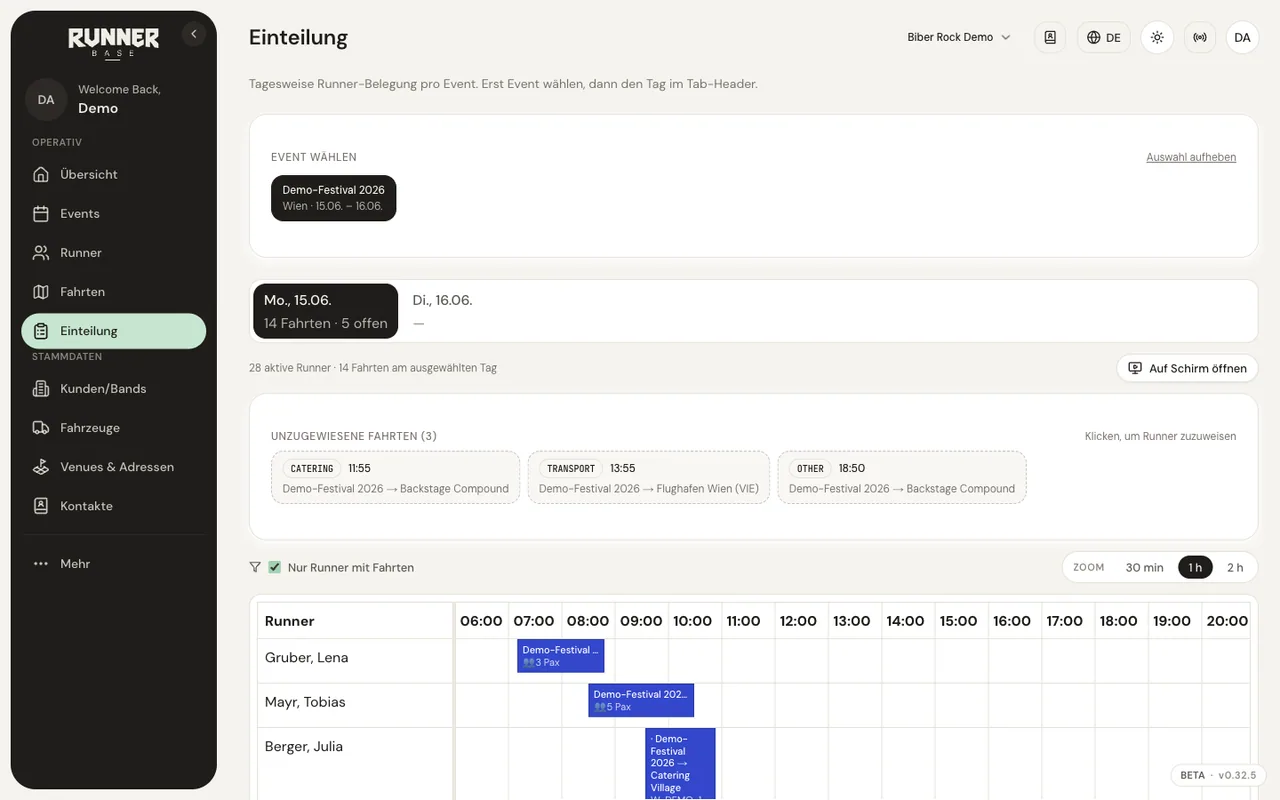The image size is (1280, 800).
Task: Go to Events in the sidebar
Action: coord(114,213)
